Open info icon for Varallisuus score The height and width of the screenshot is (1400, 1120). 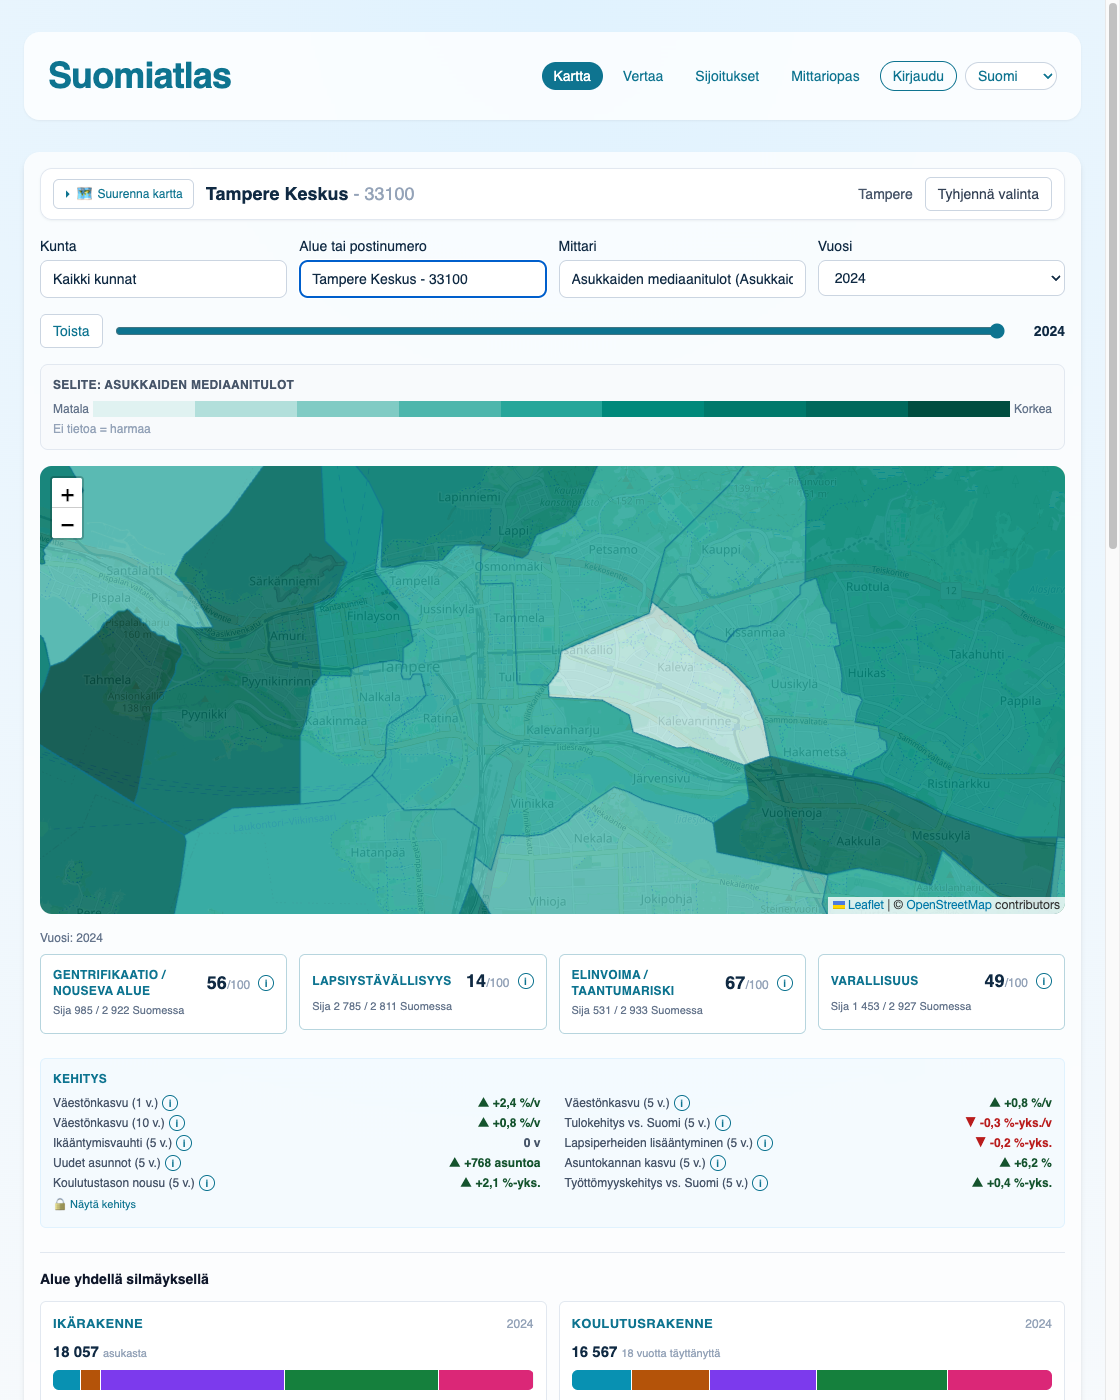(x=1044, y=981)
